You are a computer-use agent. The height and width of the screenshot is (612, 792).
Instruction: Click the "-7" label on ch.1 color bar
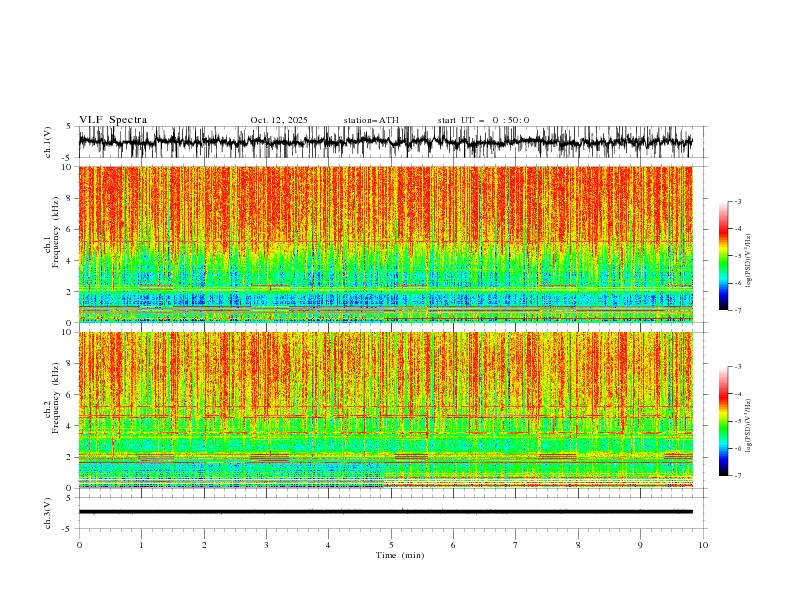click(x=738, y=311)
